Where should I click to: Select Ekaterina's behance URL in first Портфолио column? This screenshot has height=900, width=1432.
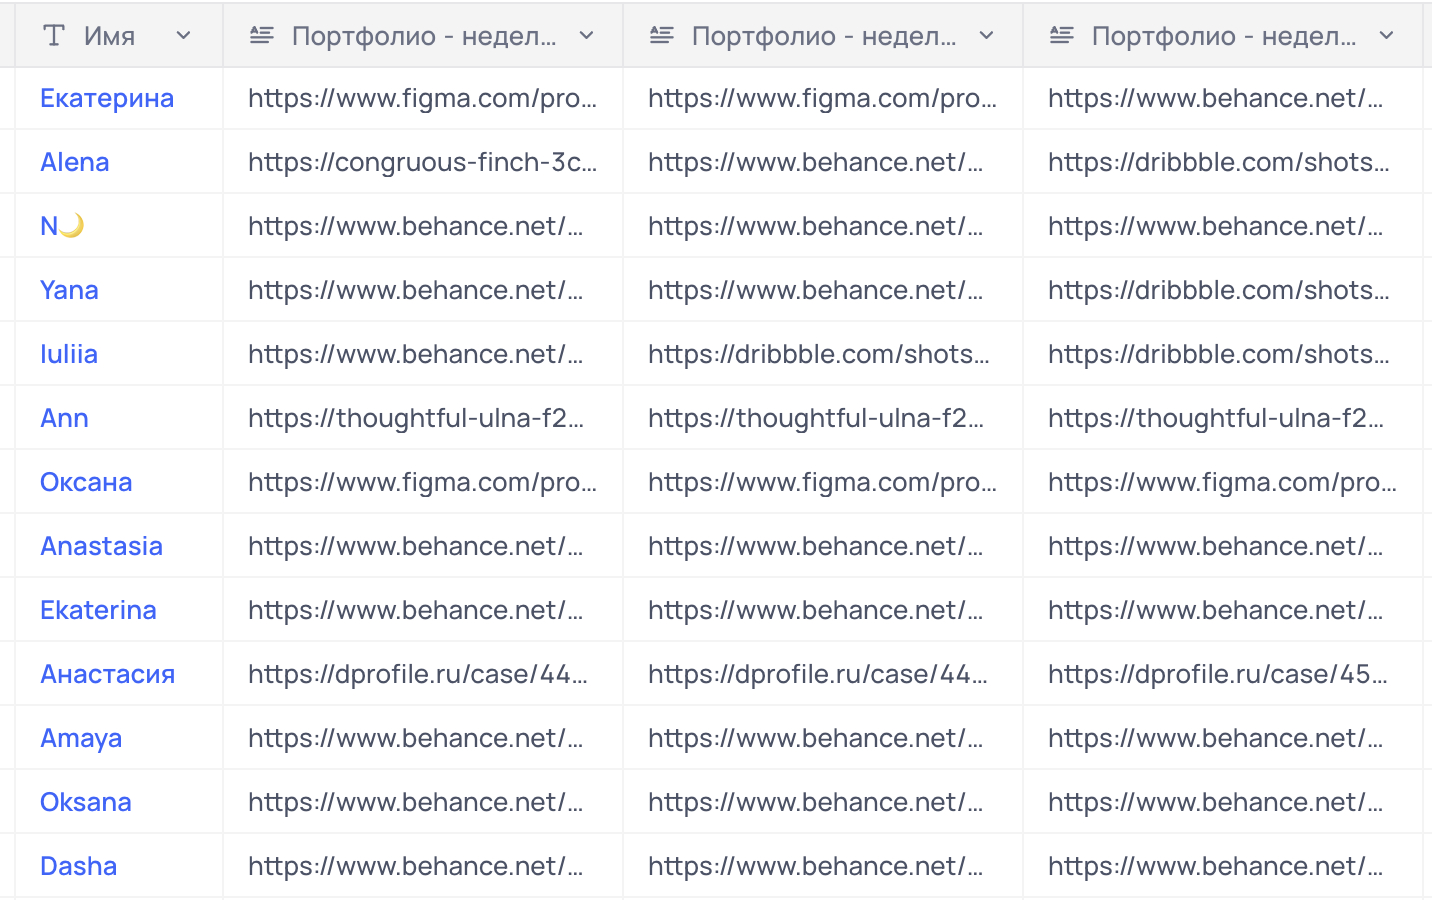pos(423,610)
